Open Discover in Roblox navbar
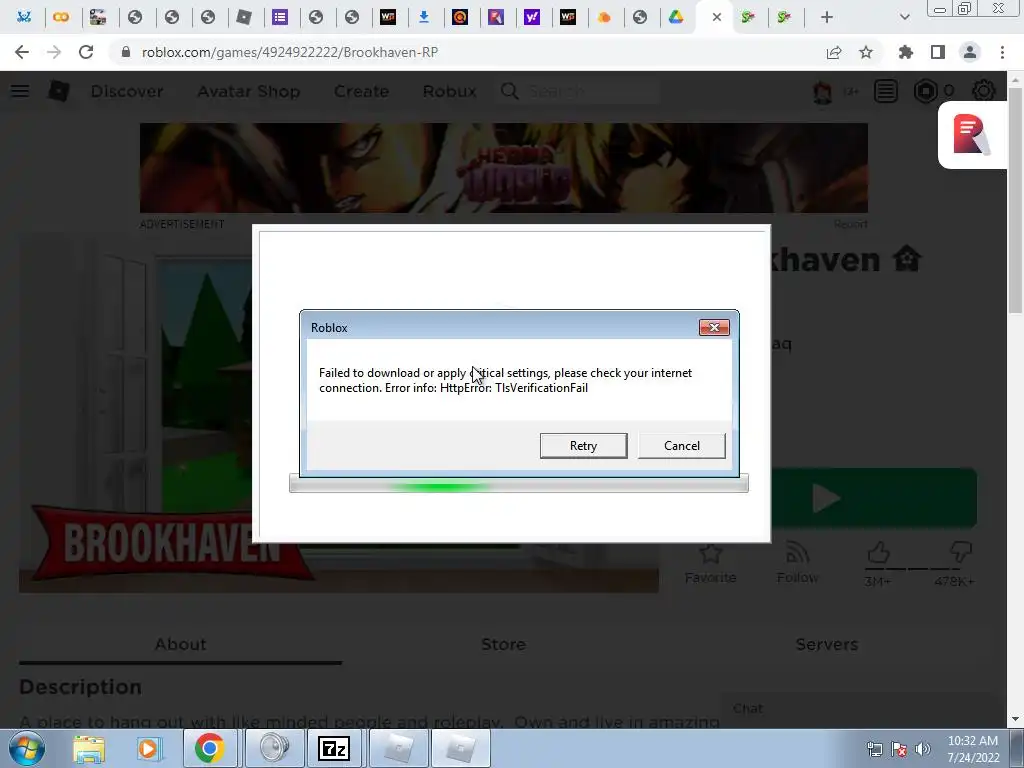The height and width of the screenshot is (768, 1024). click(127, 91)
